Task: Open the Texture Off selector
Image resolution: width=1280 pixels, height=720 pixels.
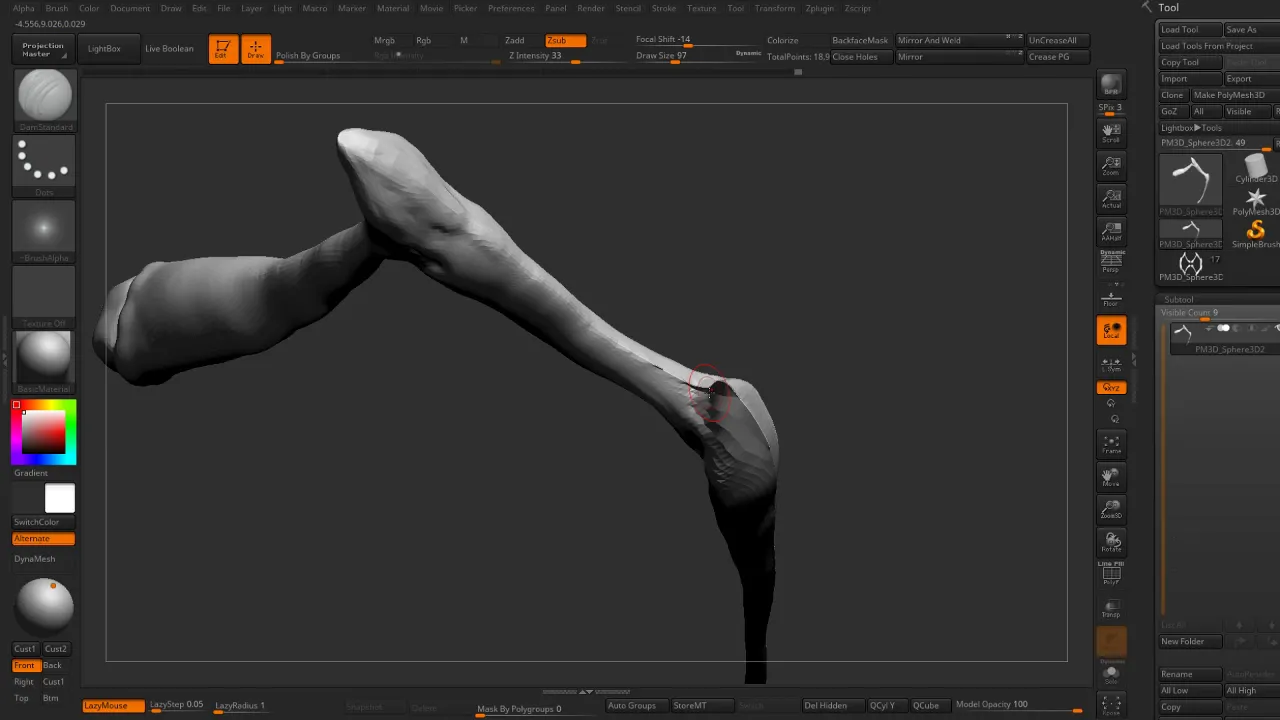Action: pos(44,296)
